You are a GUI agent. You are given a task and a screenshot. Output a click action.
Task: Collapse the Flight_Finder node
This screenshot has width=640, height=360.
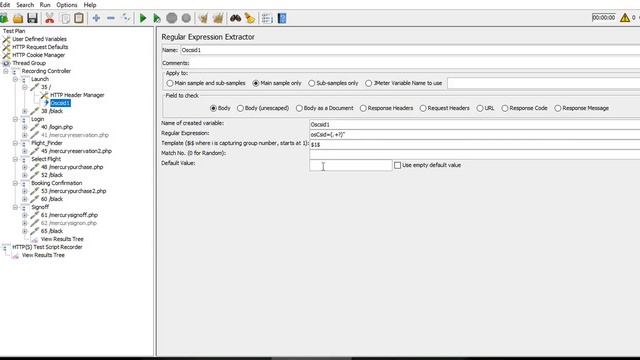point(15,143)
